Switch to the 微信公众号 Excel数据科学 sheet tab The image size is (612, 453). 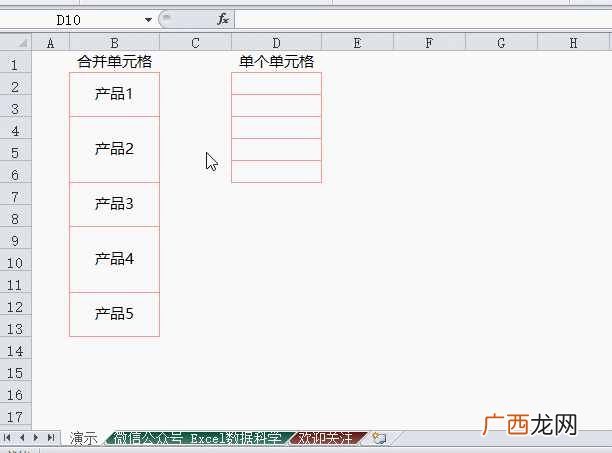tap(199, 438)
